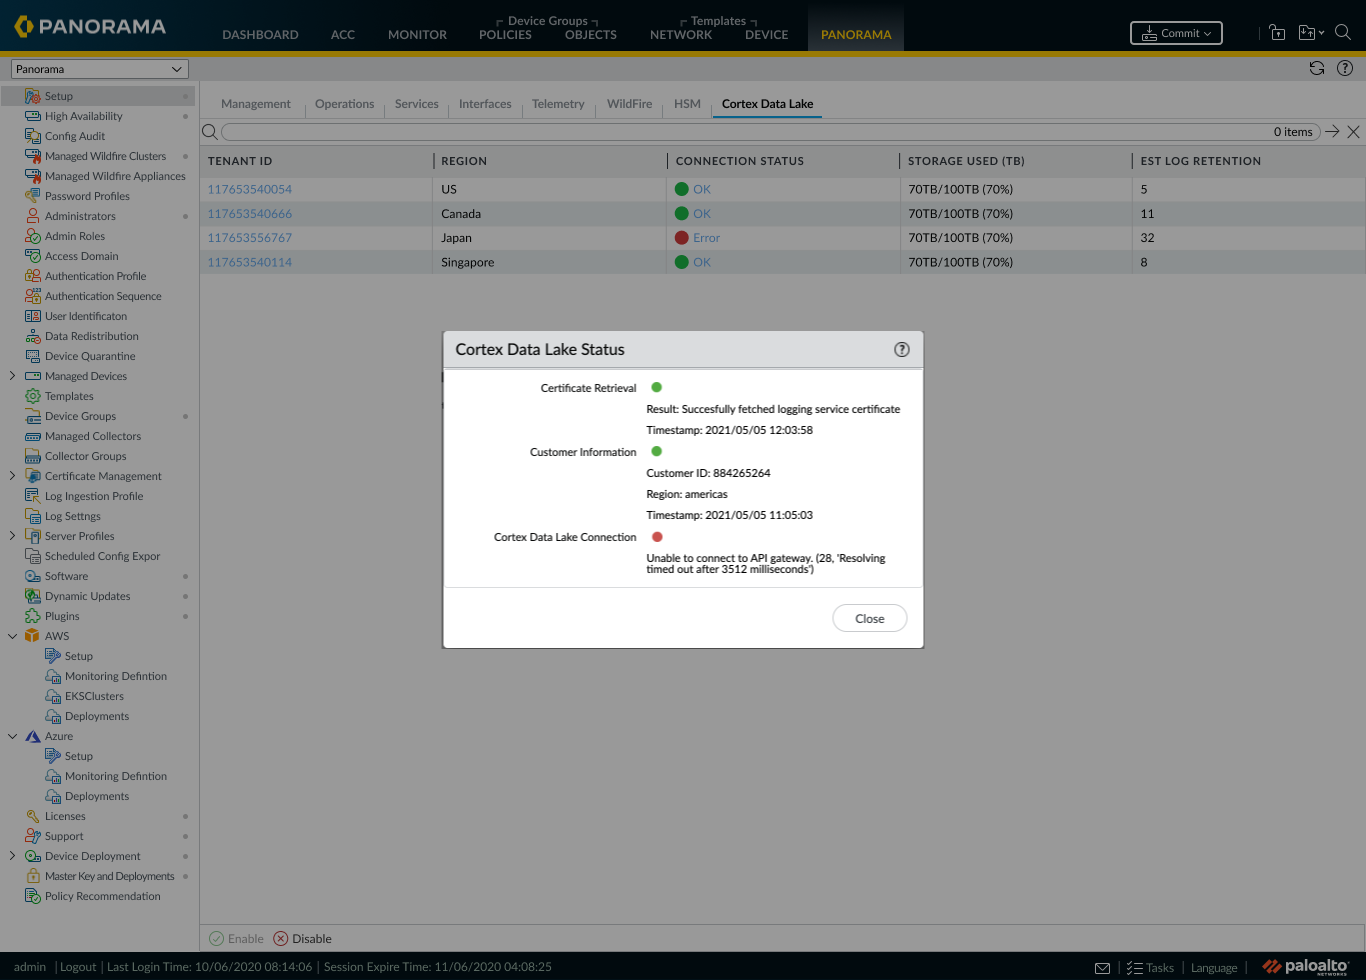Switch to the Management tab
This screenshot has width=1366, height=980.
click(256, 104)
